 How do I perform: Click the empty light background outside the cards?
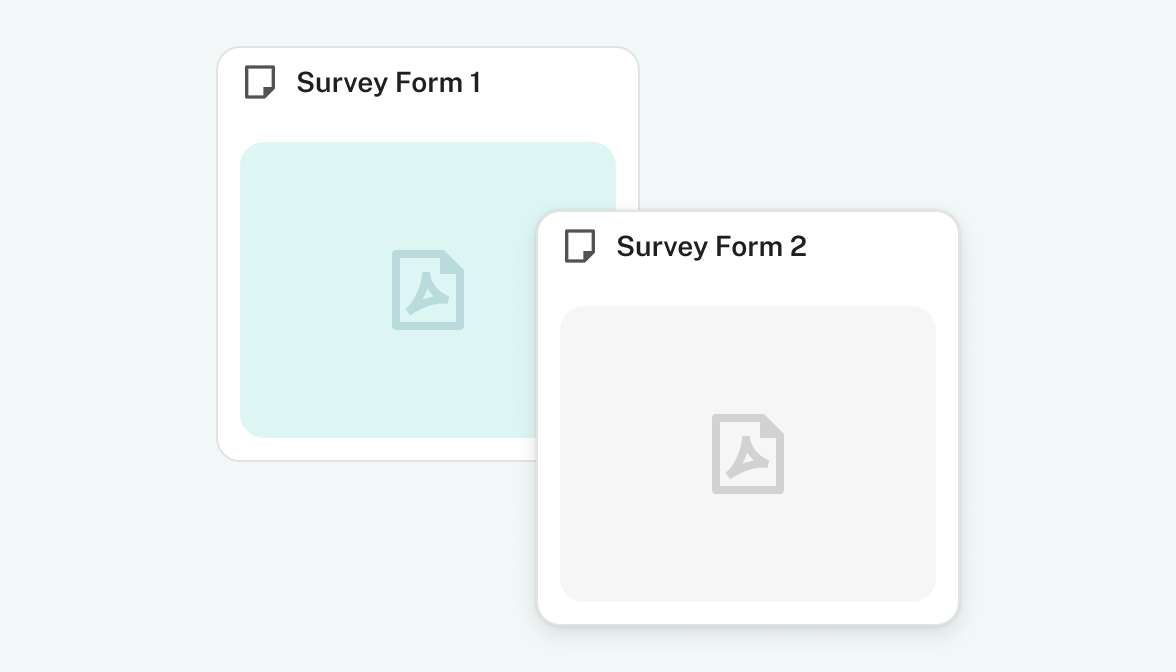coord(1050,112)
